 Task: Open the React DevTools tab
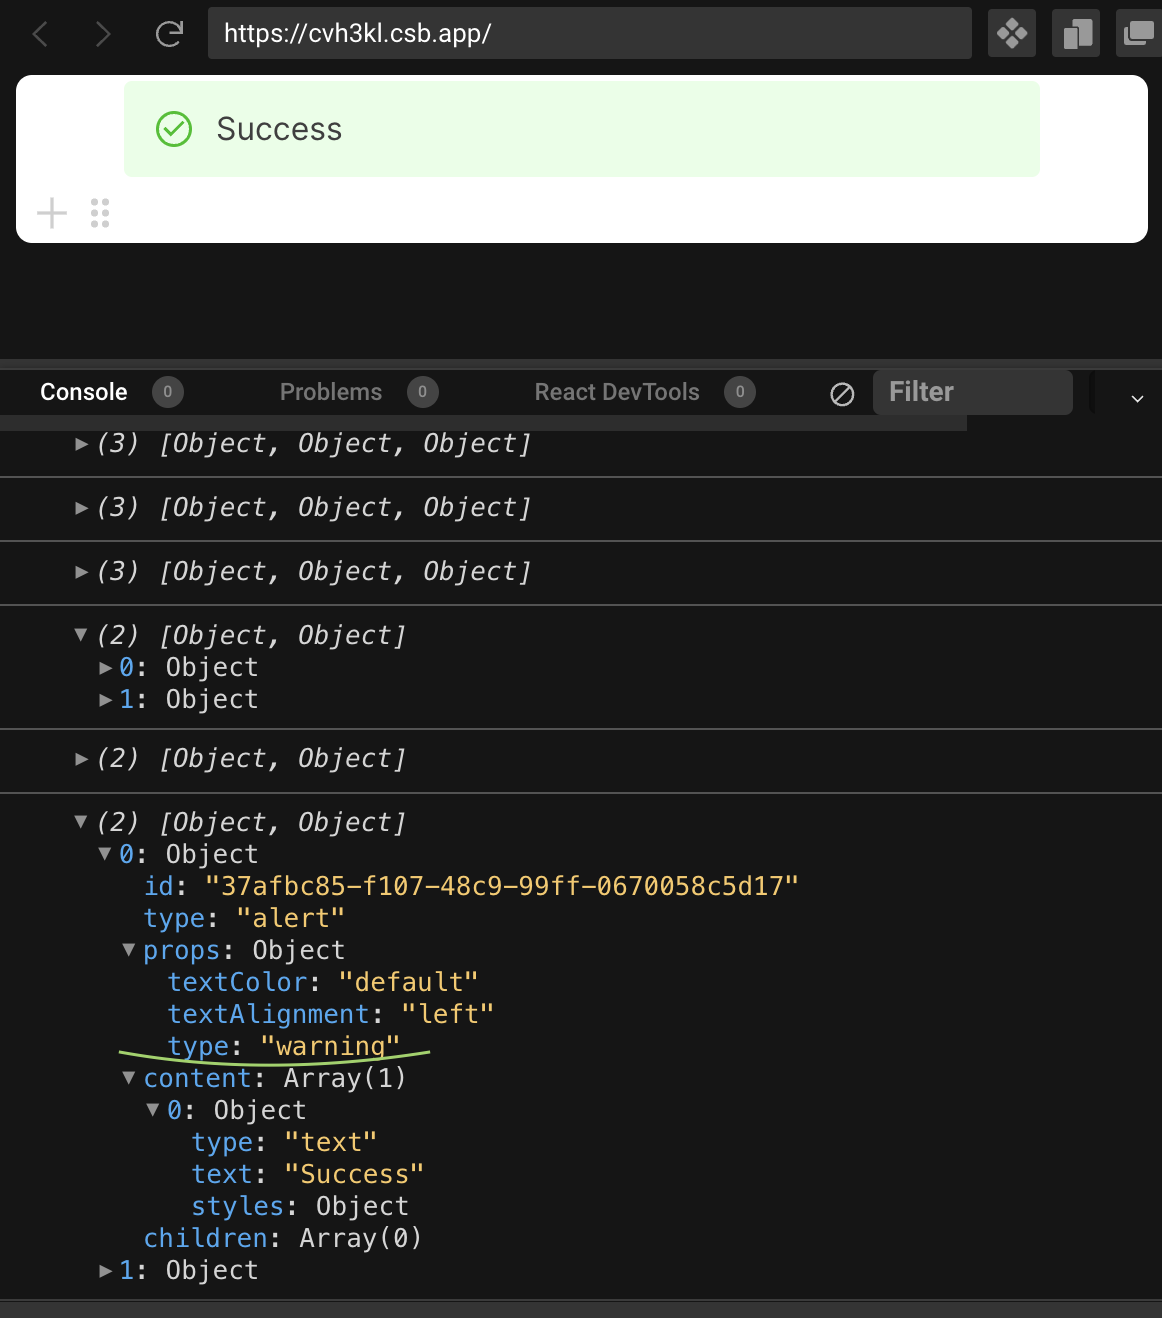tap(616, 392)
